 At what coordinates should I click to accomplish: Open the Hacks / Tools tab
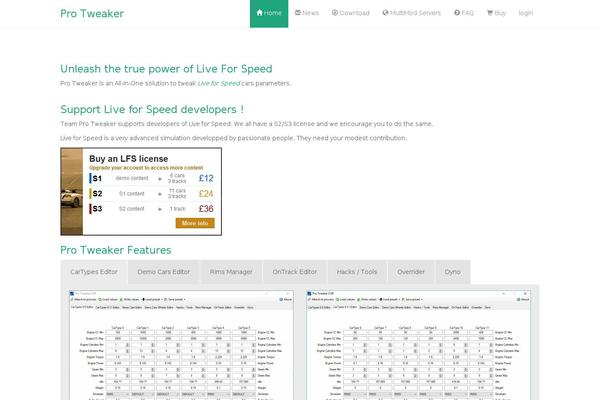pos(357,272)
